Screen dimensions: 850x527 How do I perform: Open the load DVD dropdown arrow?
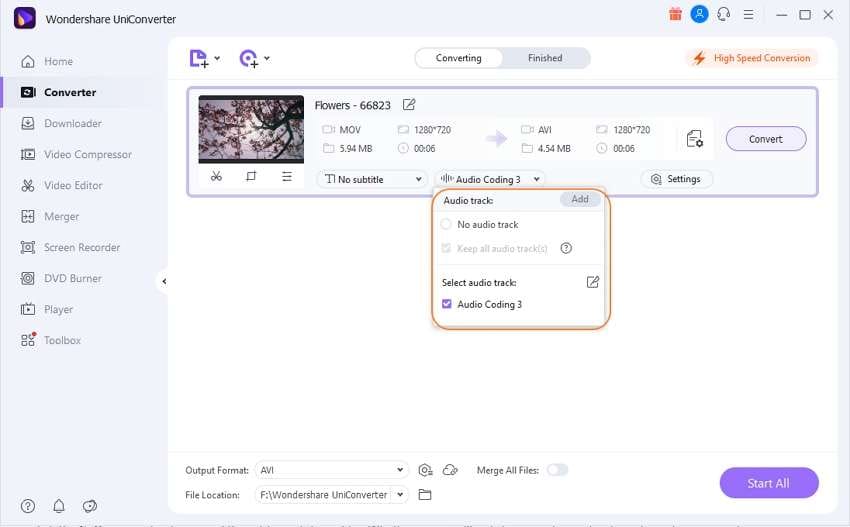click(x=267, y=58)
